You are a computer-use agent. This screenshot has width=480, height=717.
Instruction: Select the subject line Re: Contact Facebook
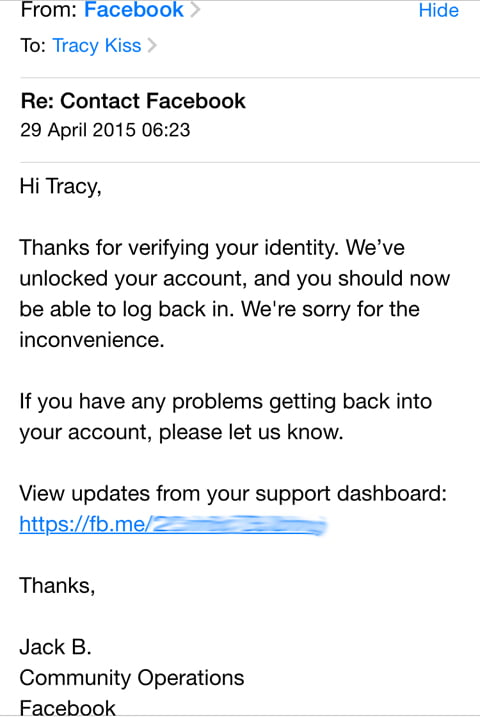coord(133,101)
